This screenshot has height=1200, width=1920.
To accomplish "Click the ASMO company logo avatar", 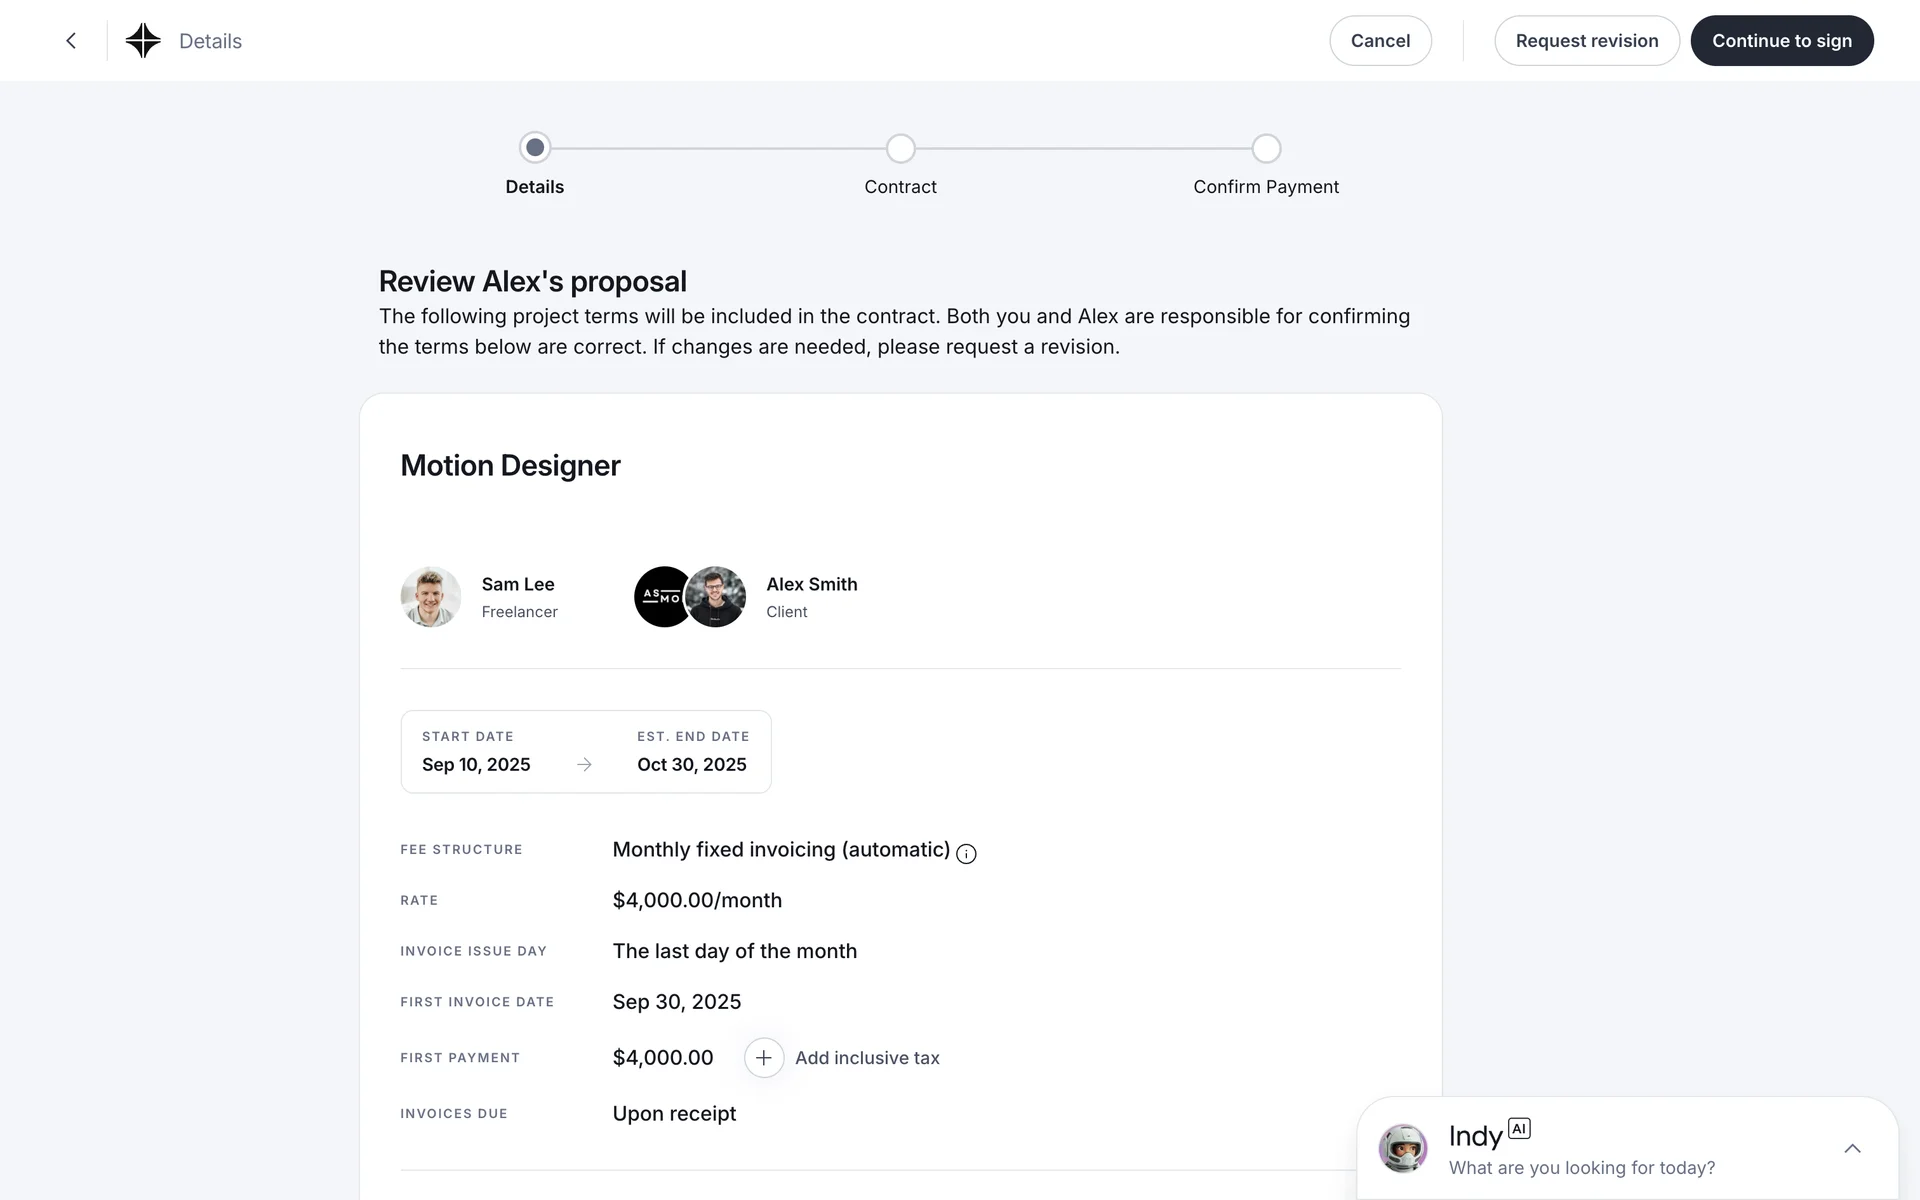I will (657, 597).
